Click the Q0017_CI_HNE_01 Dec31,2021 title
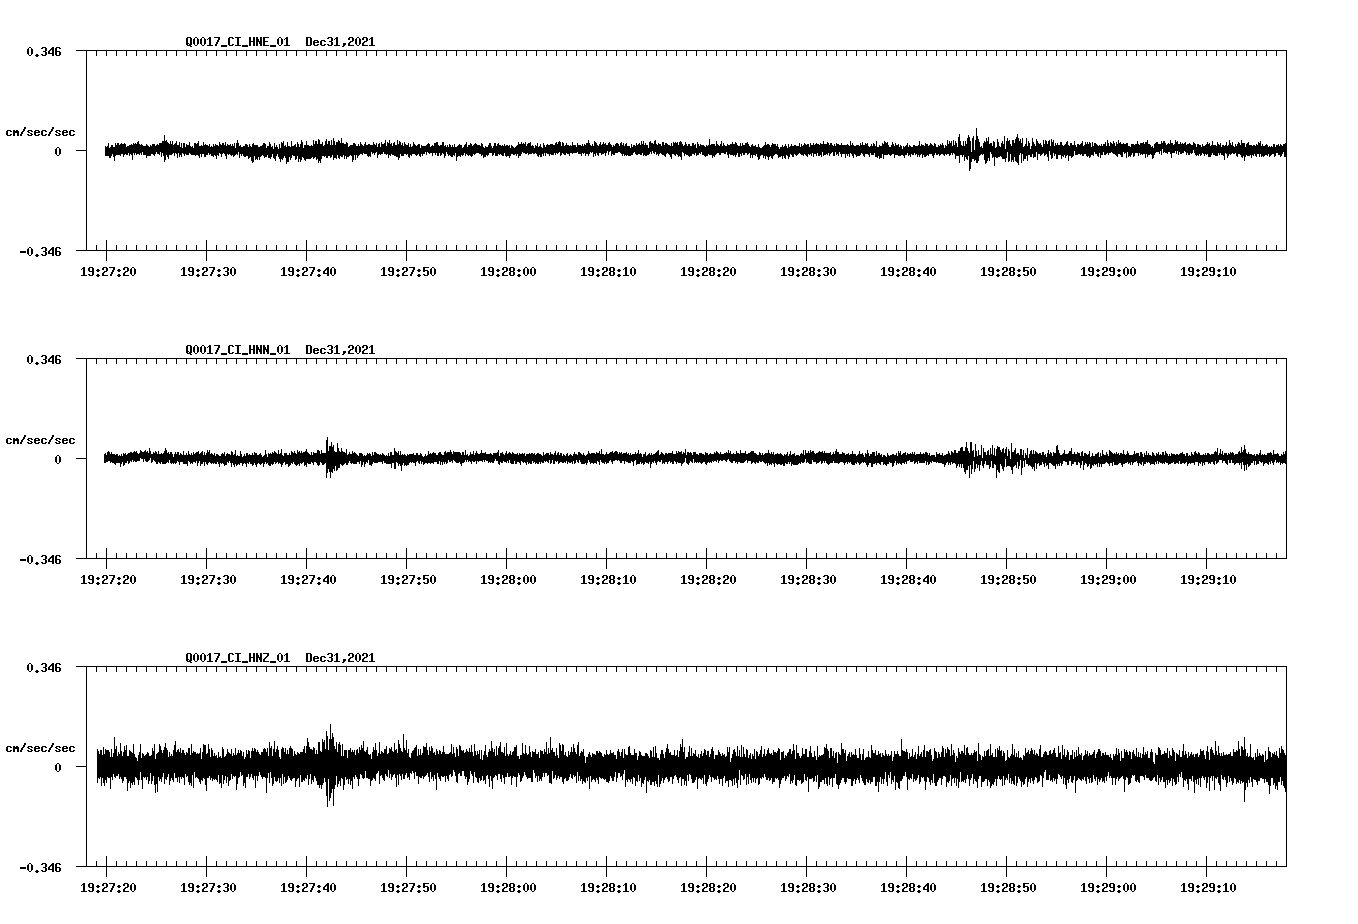 coord(280,42)
